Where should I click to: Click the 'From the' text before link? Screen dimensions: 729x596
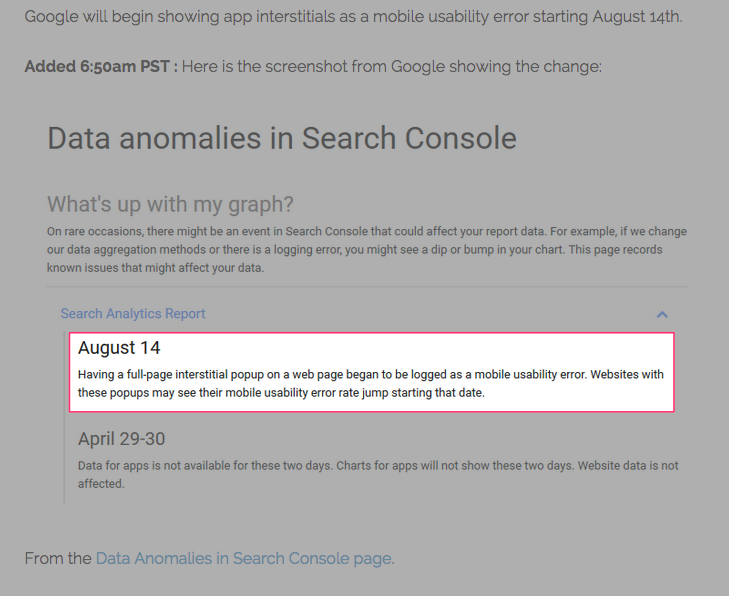click(x=58, y=558)
